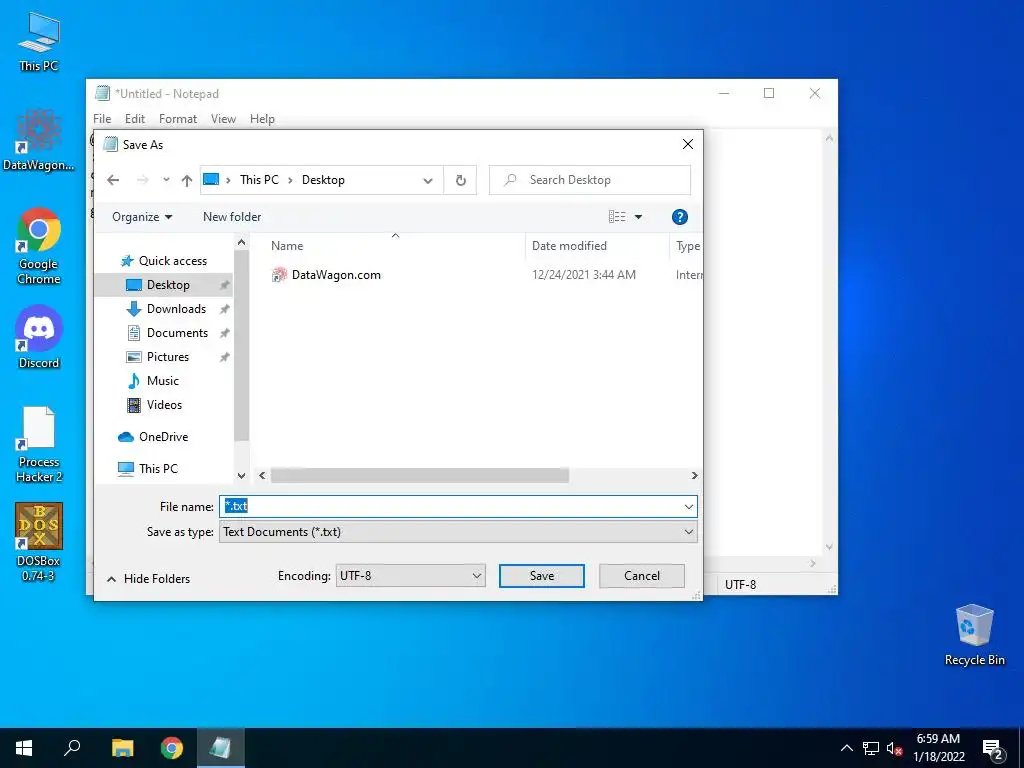This screenshot has width=1024, height=768.
Task: Open This PC desktop icon
Action: pos(39,42)
